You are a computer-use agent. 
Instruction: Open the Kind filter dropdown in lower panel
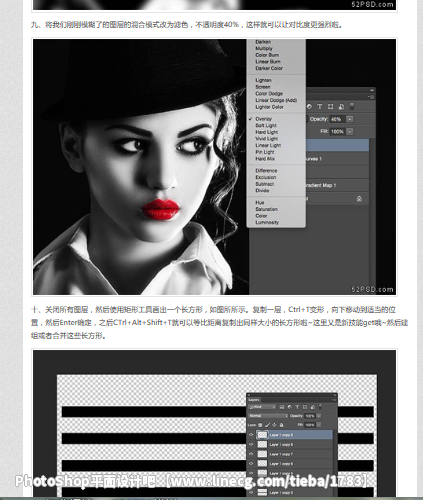tap(262, 407)
